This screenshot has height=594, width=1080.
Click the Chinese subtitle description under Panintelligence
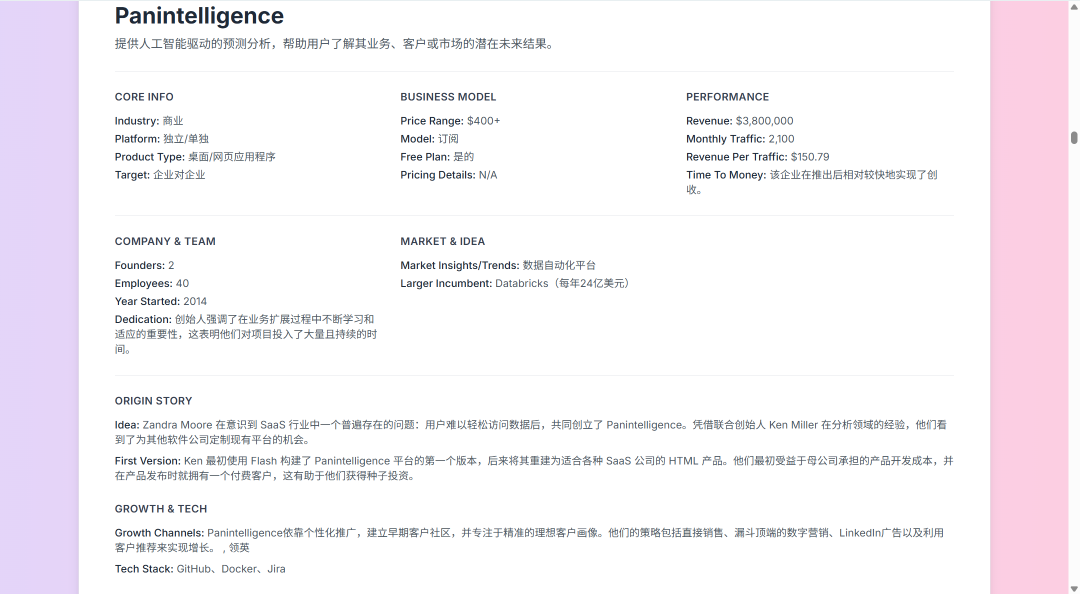(335, 44)
